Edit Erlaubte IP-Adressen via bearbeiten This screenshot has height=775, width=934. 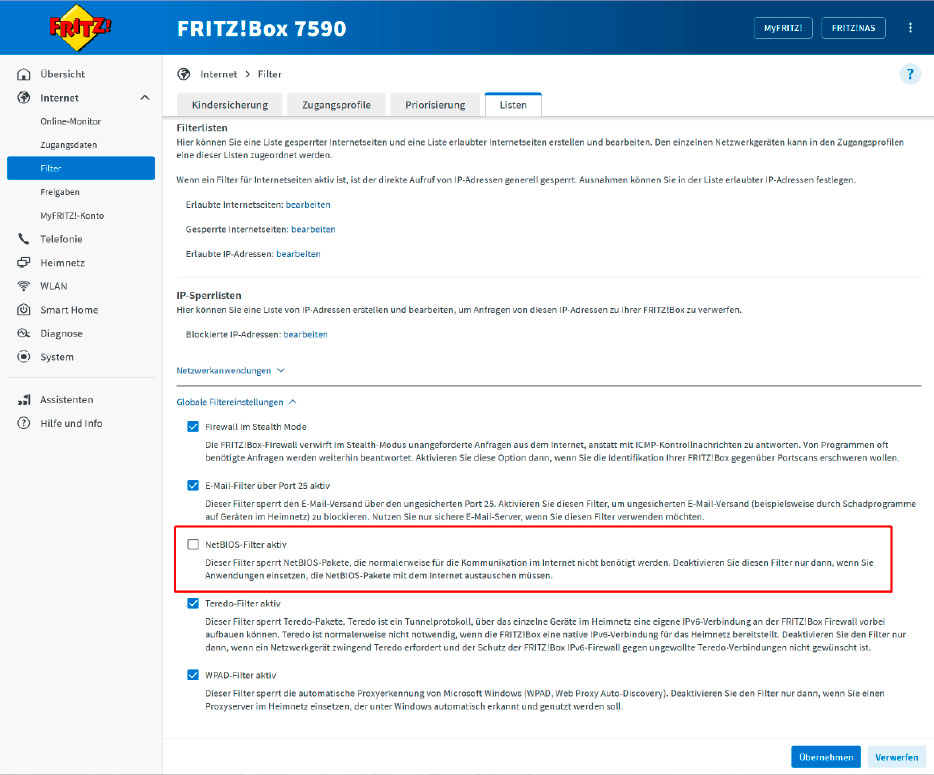tap(298, 254)
